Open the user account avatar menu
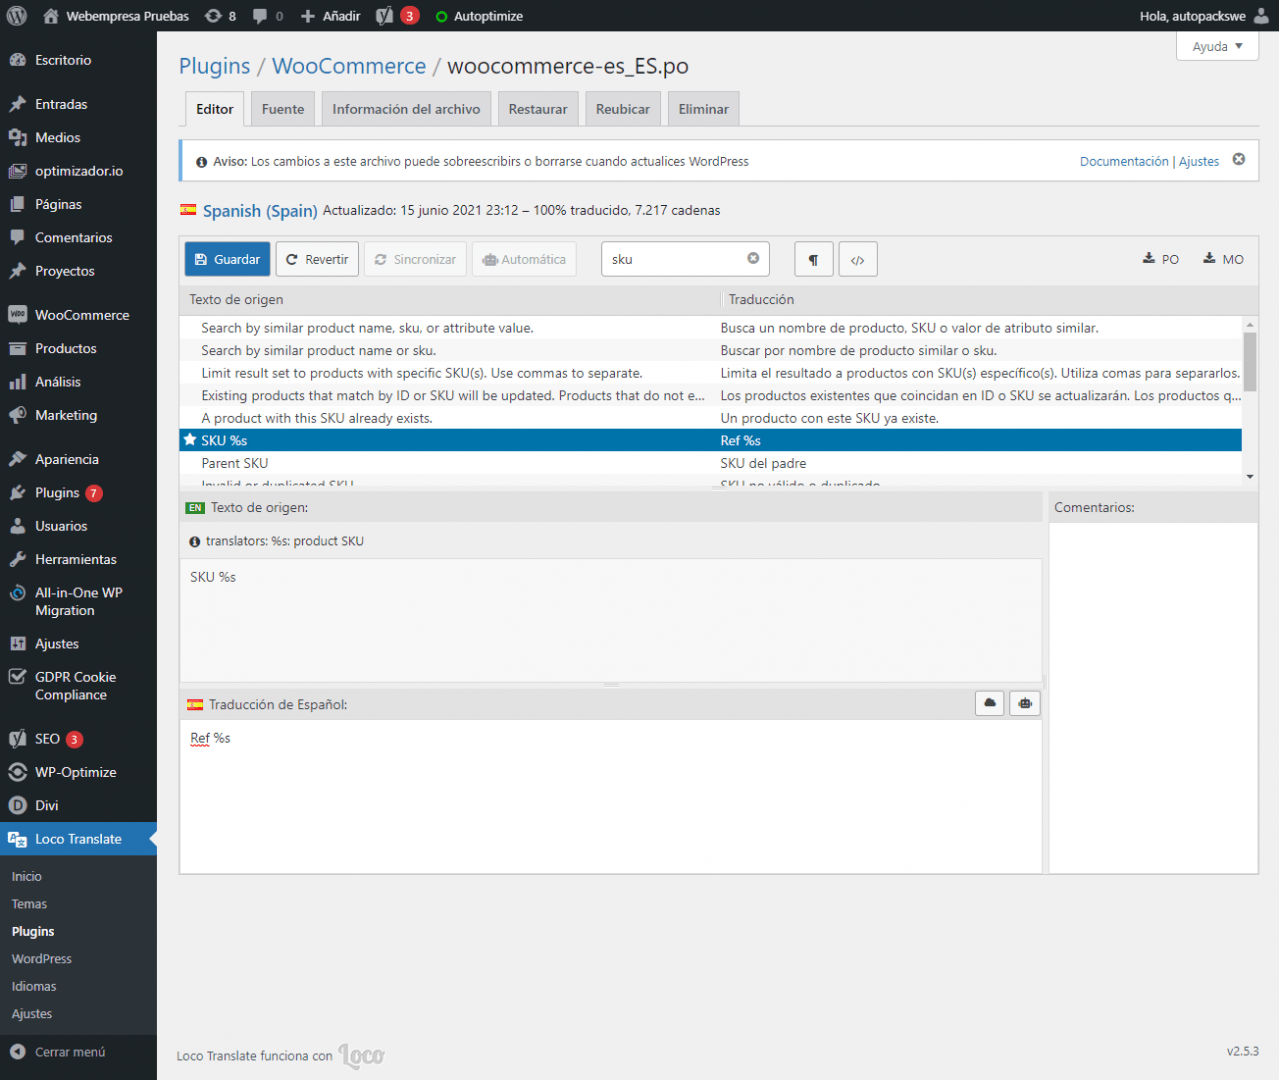The height and width of the screenshot is (1080, 1279). click(1262, 16)
